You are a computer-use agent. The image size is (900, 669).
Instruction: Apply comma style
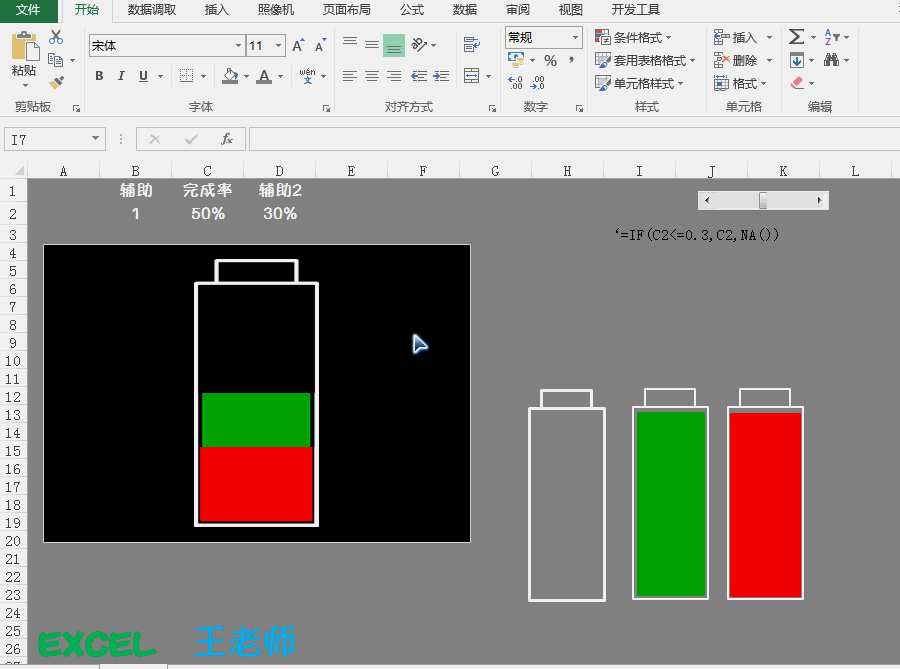(x=571, y=60)
